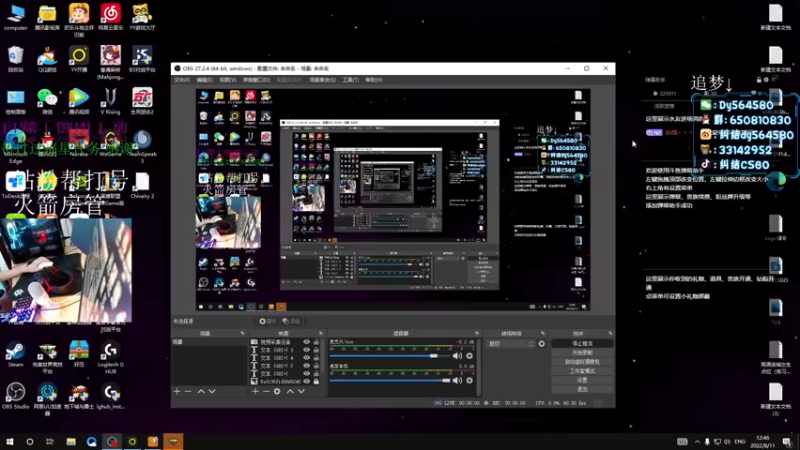Screen dimensions: 800x450
Task: Open File Explorer from the taskbar
Action: [x=71, y=441]
